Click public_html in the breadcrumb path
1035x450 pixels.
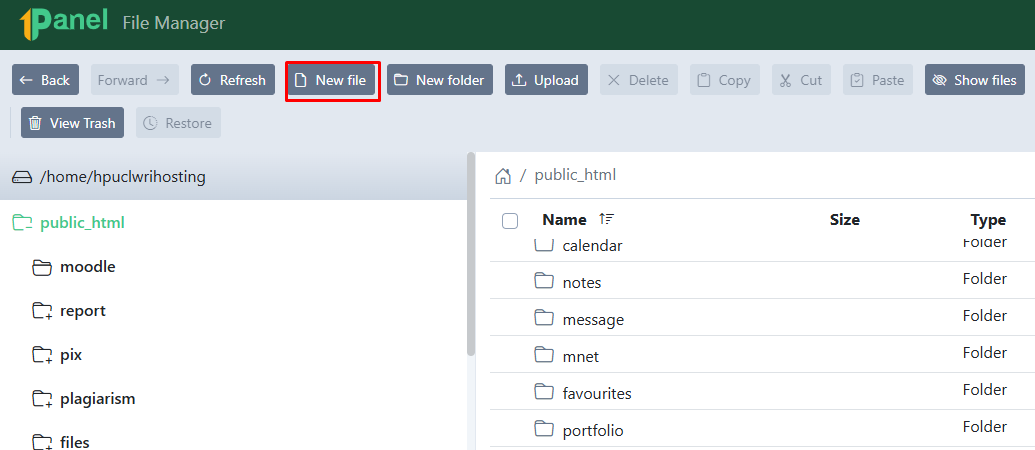click(x=575, y=176)
